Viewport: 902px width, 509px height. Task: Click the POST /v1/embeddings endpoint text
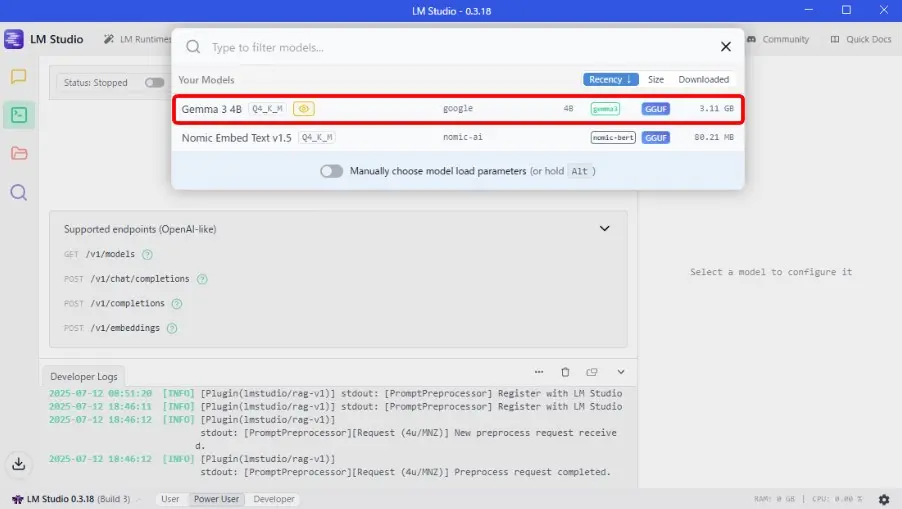tap(112, 328)
